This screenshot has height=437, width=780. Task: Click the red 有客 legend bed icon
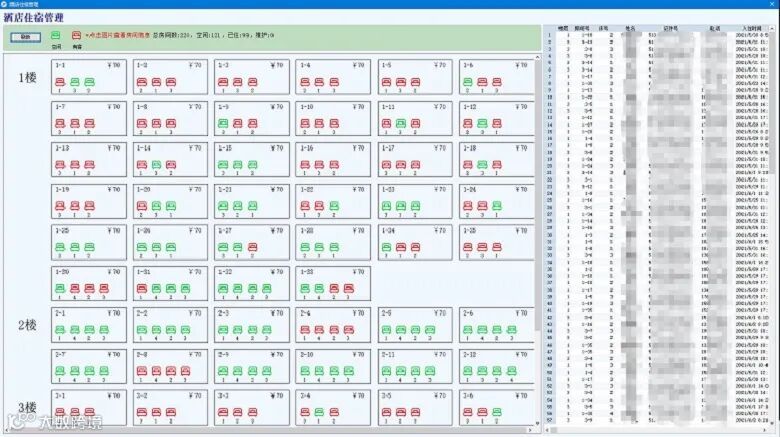76,35
